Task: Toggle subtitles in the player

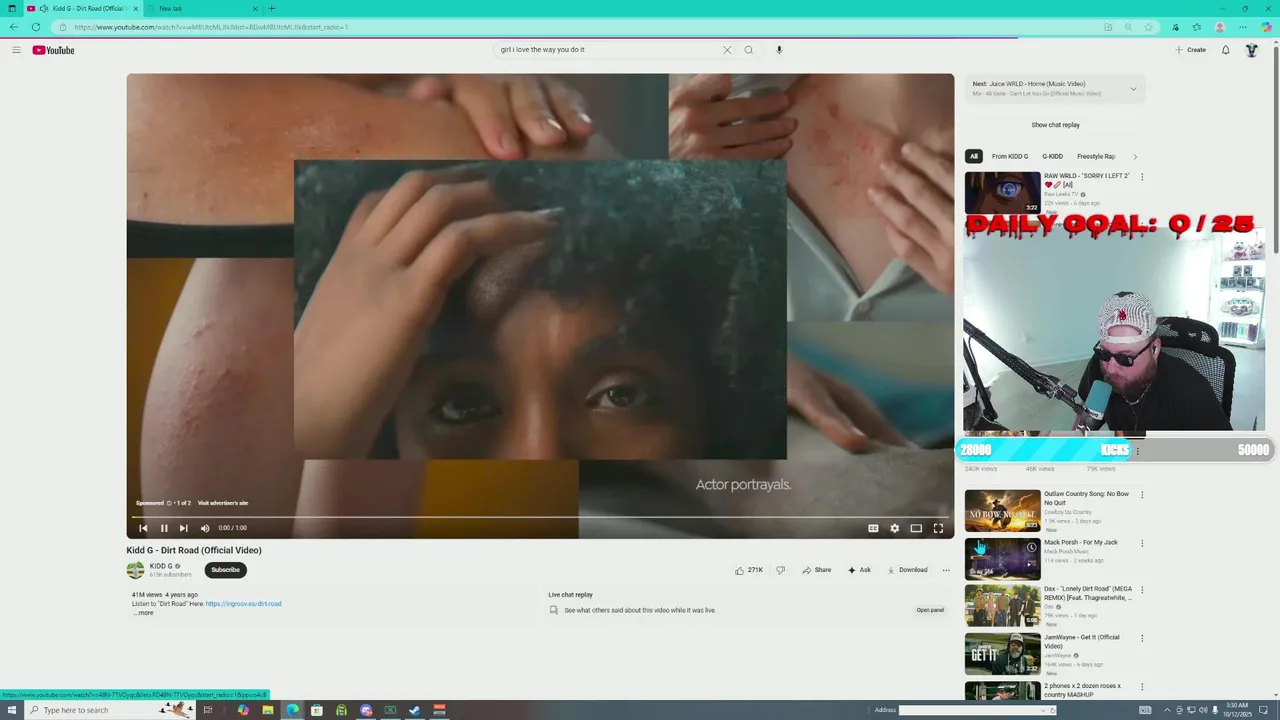Action: pos(873,528)
